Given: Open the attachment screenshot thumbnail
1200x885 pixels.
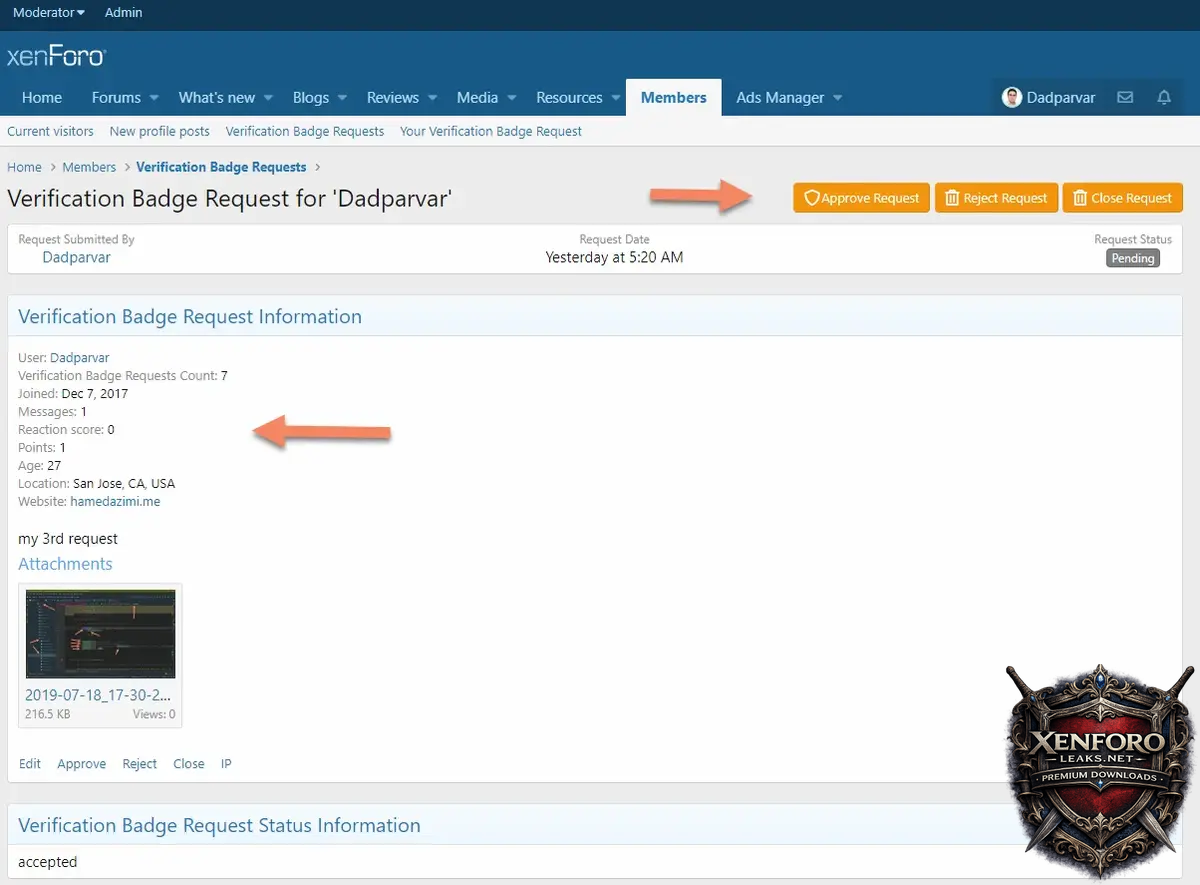Looking at the screenshot, I should 100,634.
